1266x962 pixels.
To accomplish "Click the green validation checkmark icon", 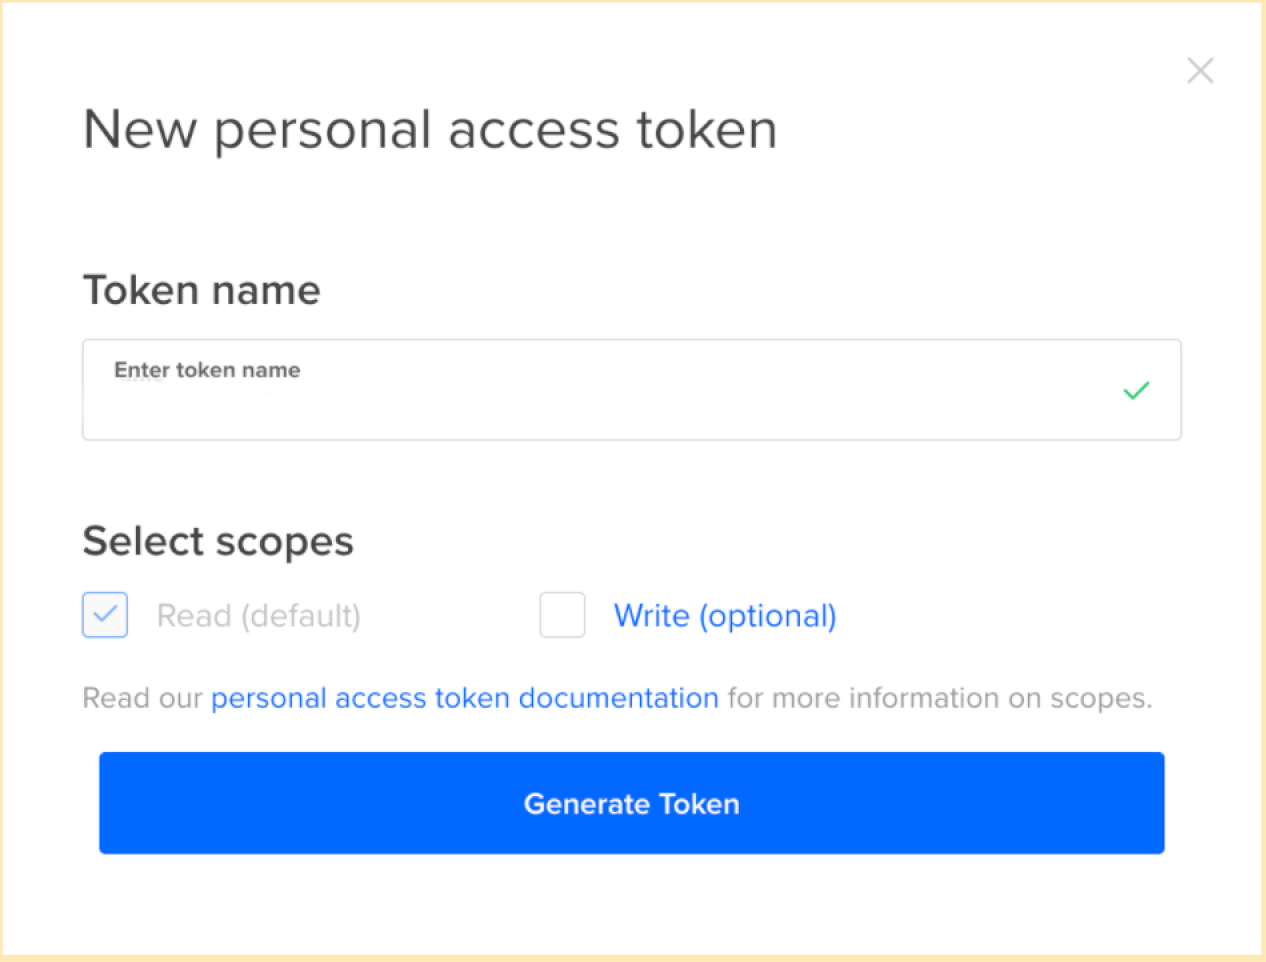I will pos(1136,390).
